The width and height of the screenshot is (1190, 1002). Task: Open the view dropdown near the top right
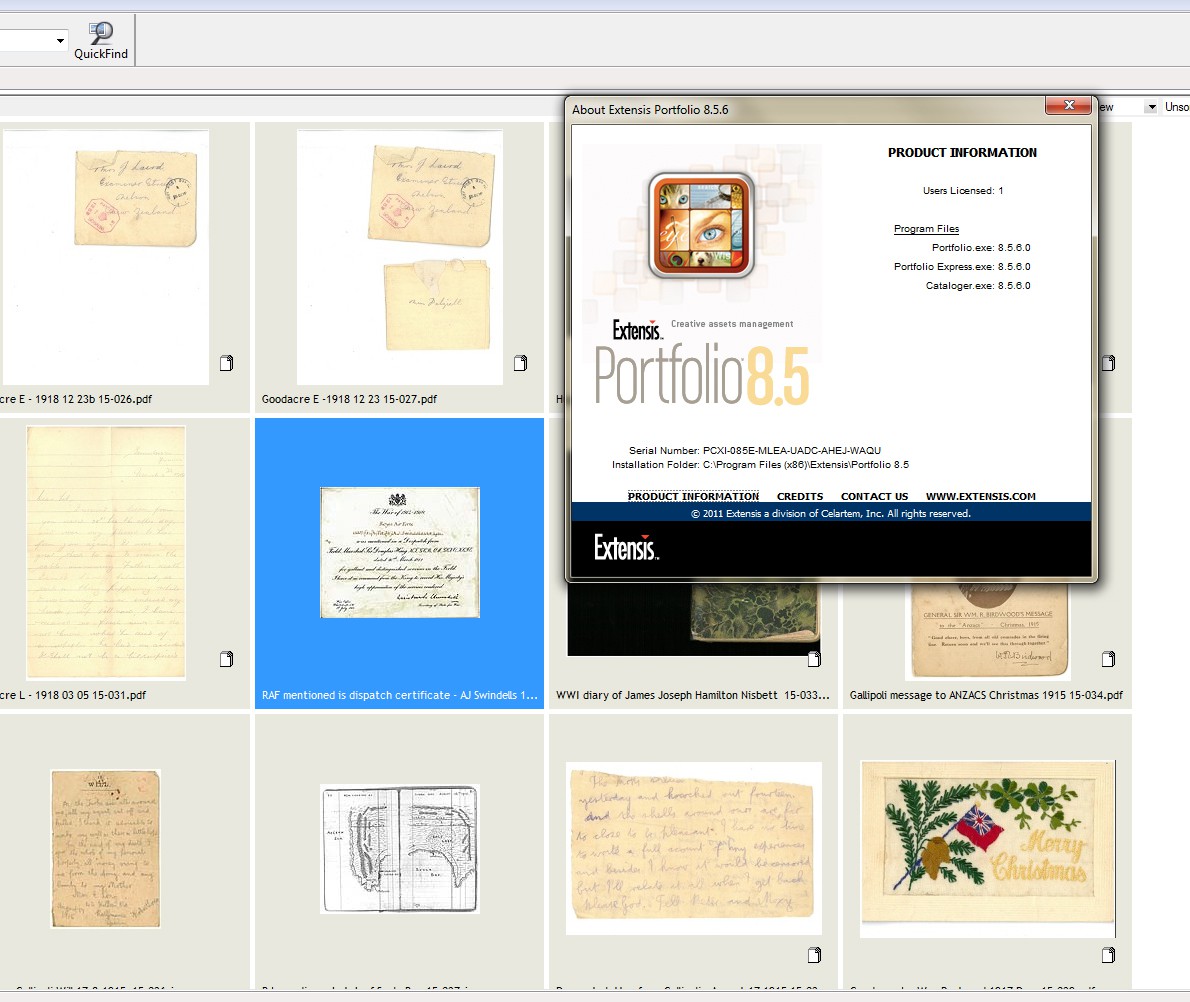(1152, 105)
